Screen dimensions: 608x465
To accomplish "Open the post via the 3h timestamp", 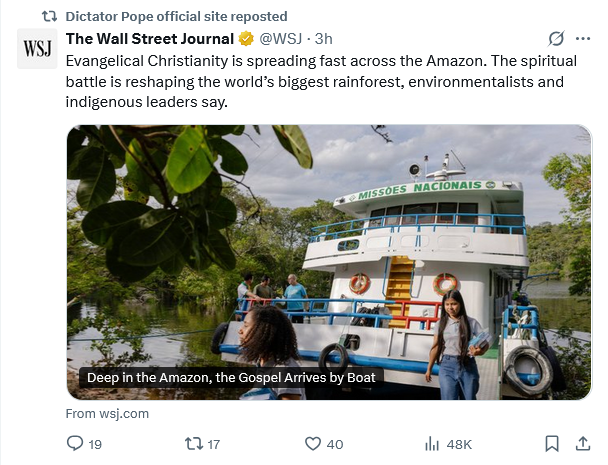I will [x=324, y=39].
